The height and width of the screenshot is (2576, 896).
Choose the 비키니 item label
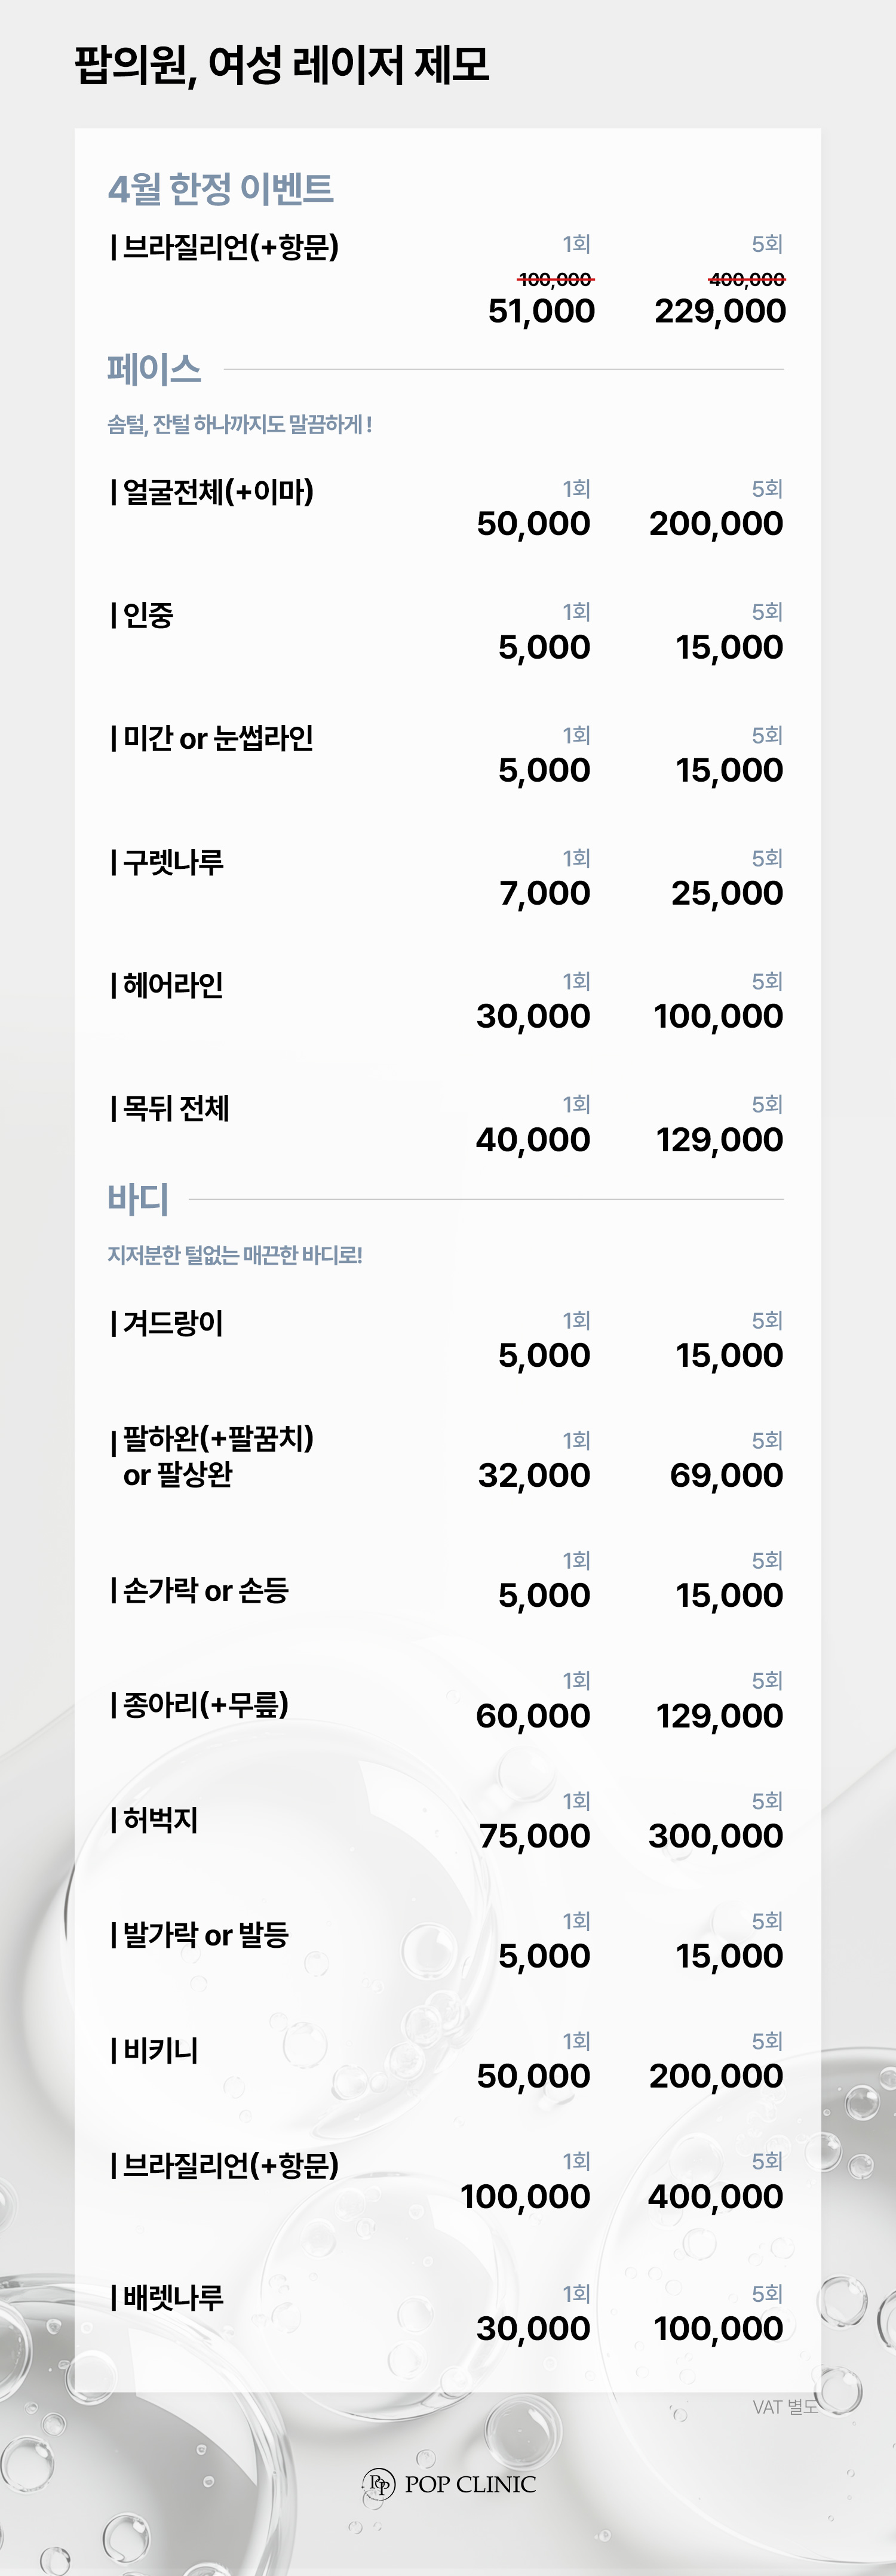154,2050
